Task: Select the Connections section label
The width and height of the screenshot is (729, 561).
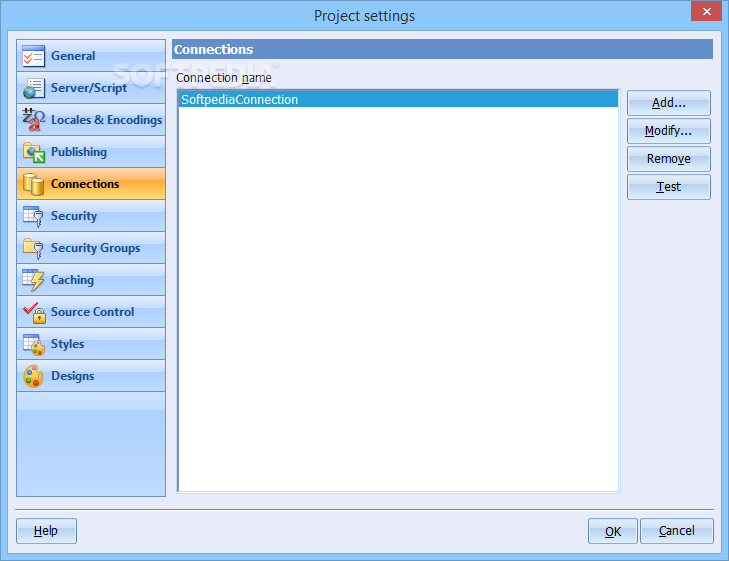Action: click(x=85, y=184)
